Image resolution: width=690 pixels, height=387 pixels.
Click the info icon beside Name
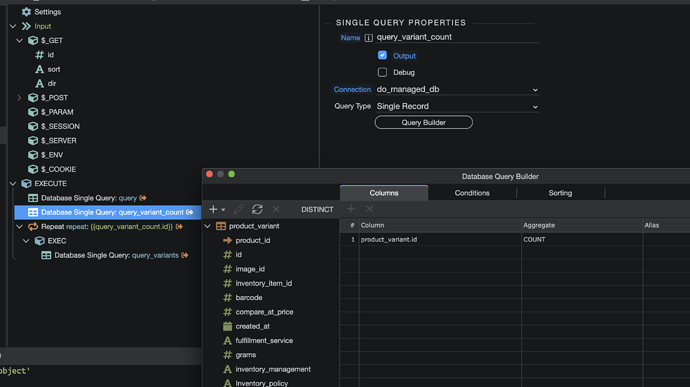pyautogui.click(x=369, y=38)
